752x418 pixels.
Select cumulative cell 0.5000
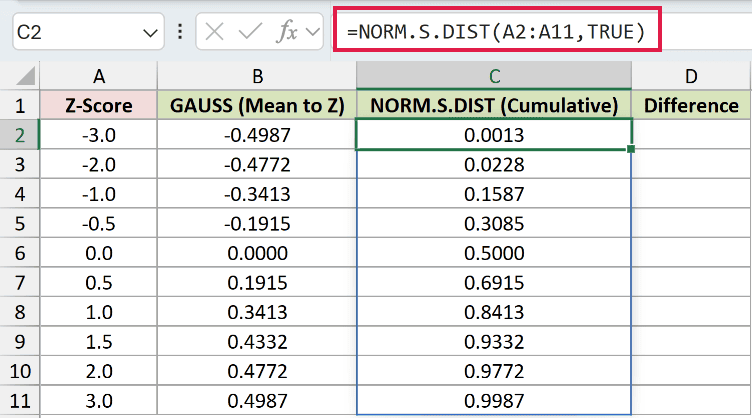[x=494, y=253]
